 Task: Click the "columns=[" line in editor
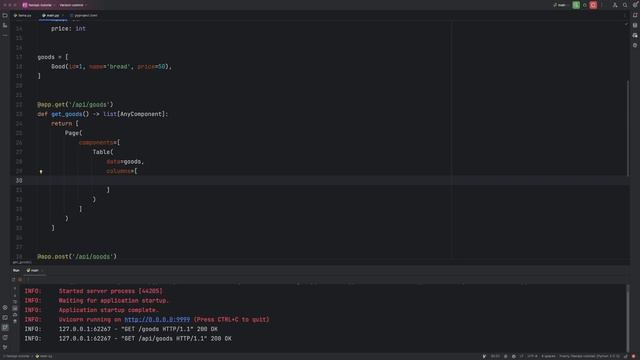click(122, 171)
